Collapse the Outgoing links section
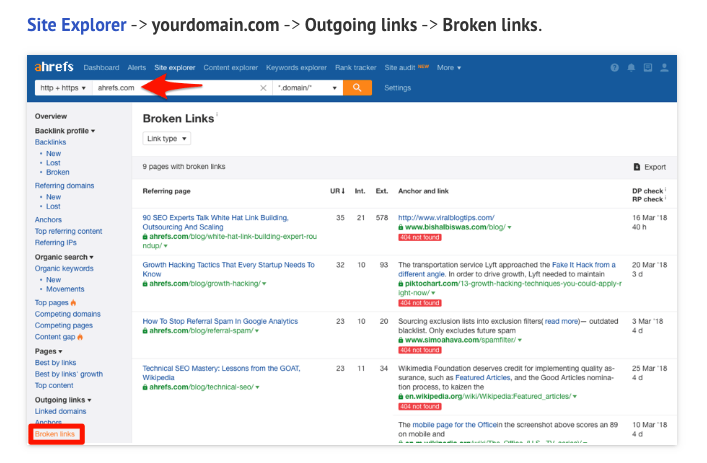 point(63,400)
